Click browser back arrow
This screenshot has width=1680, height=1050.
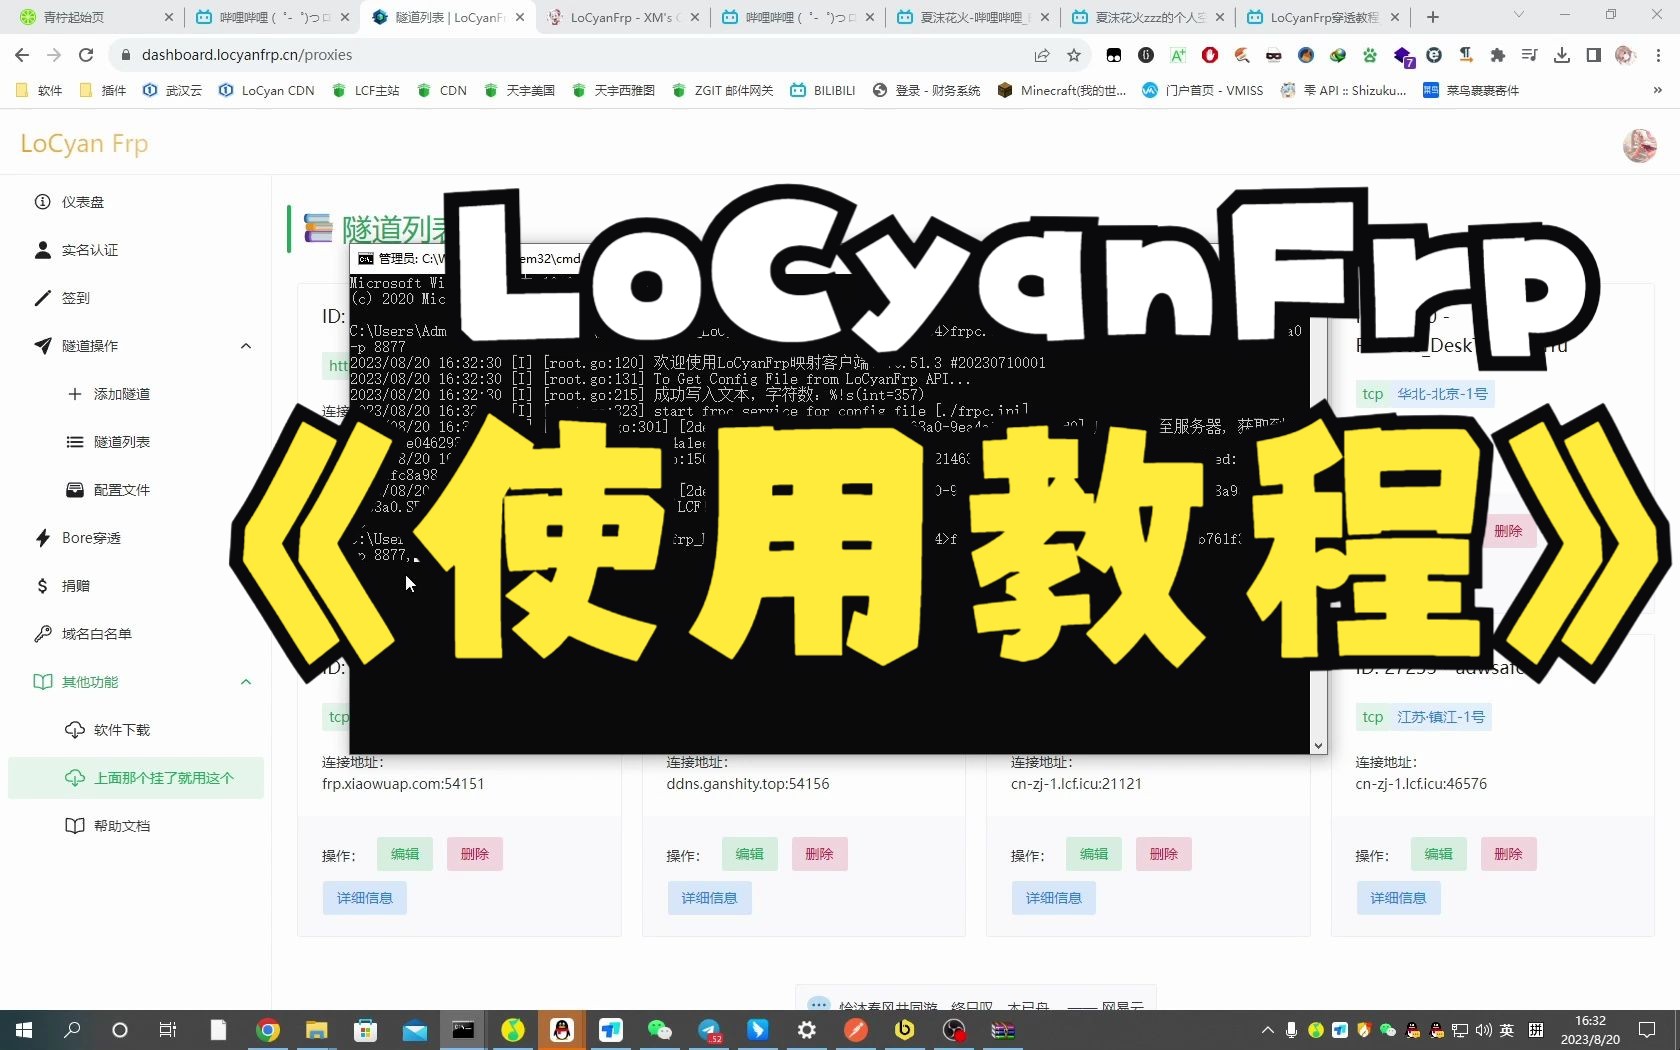point(22,55)
